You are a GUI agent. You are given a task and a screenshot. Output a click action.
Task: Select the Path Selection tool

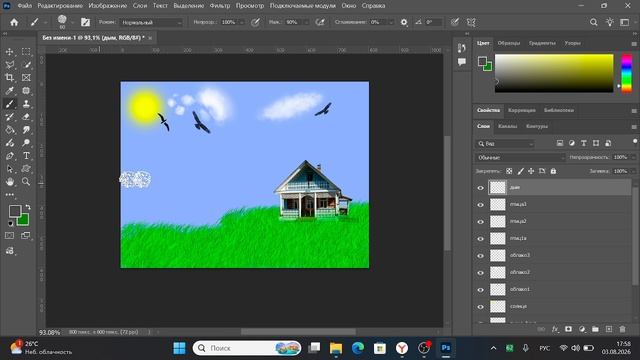(x=9, y=169)
